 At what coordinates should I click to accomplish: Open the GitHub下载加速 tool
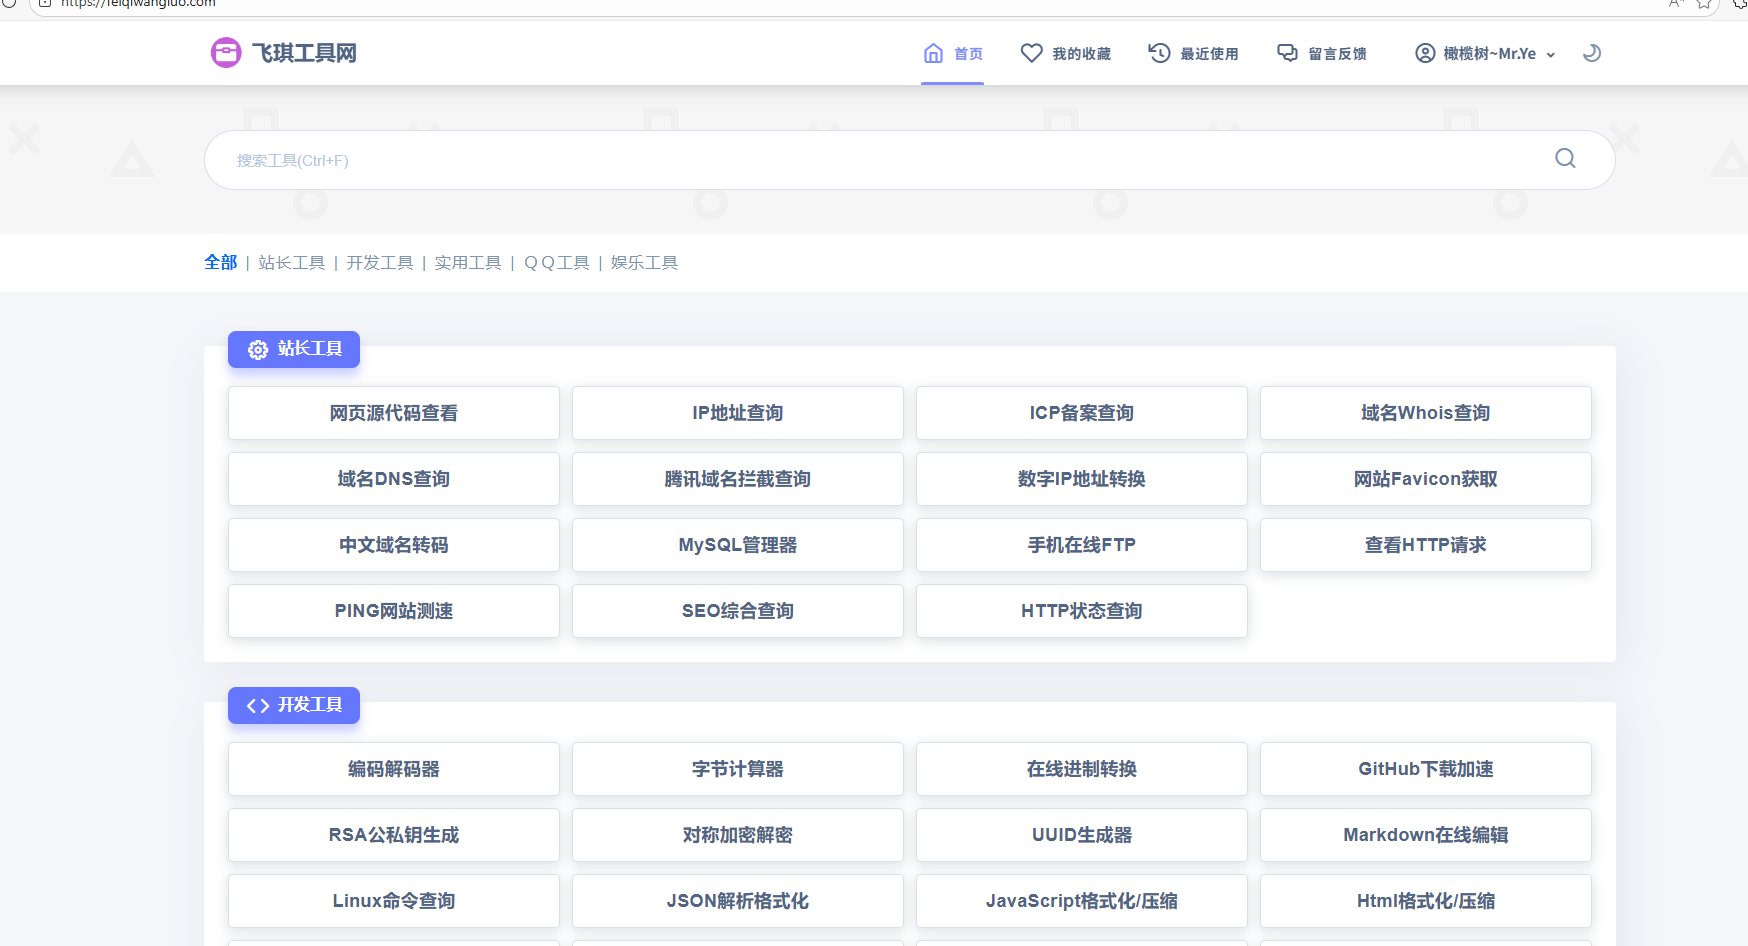click(1425, 769)
